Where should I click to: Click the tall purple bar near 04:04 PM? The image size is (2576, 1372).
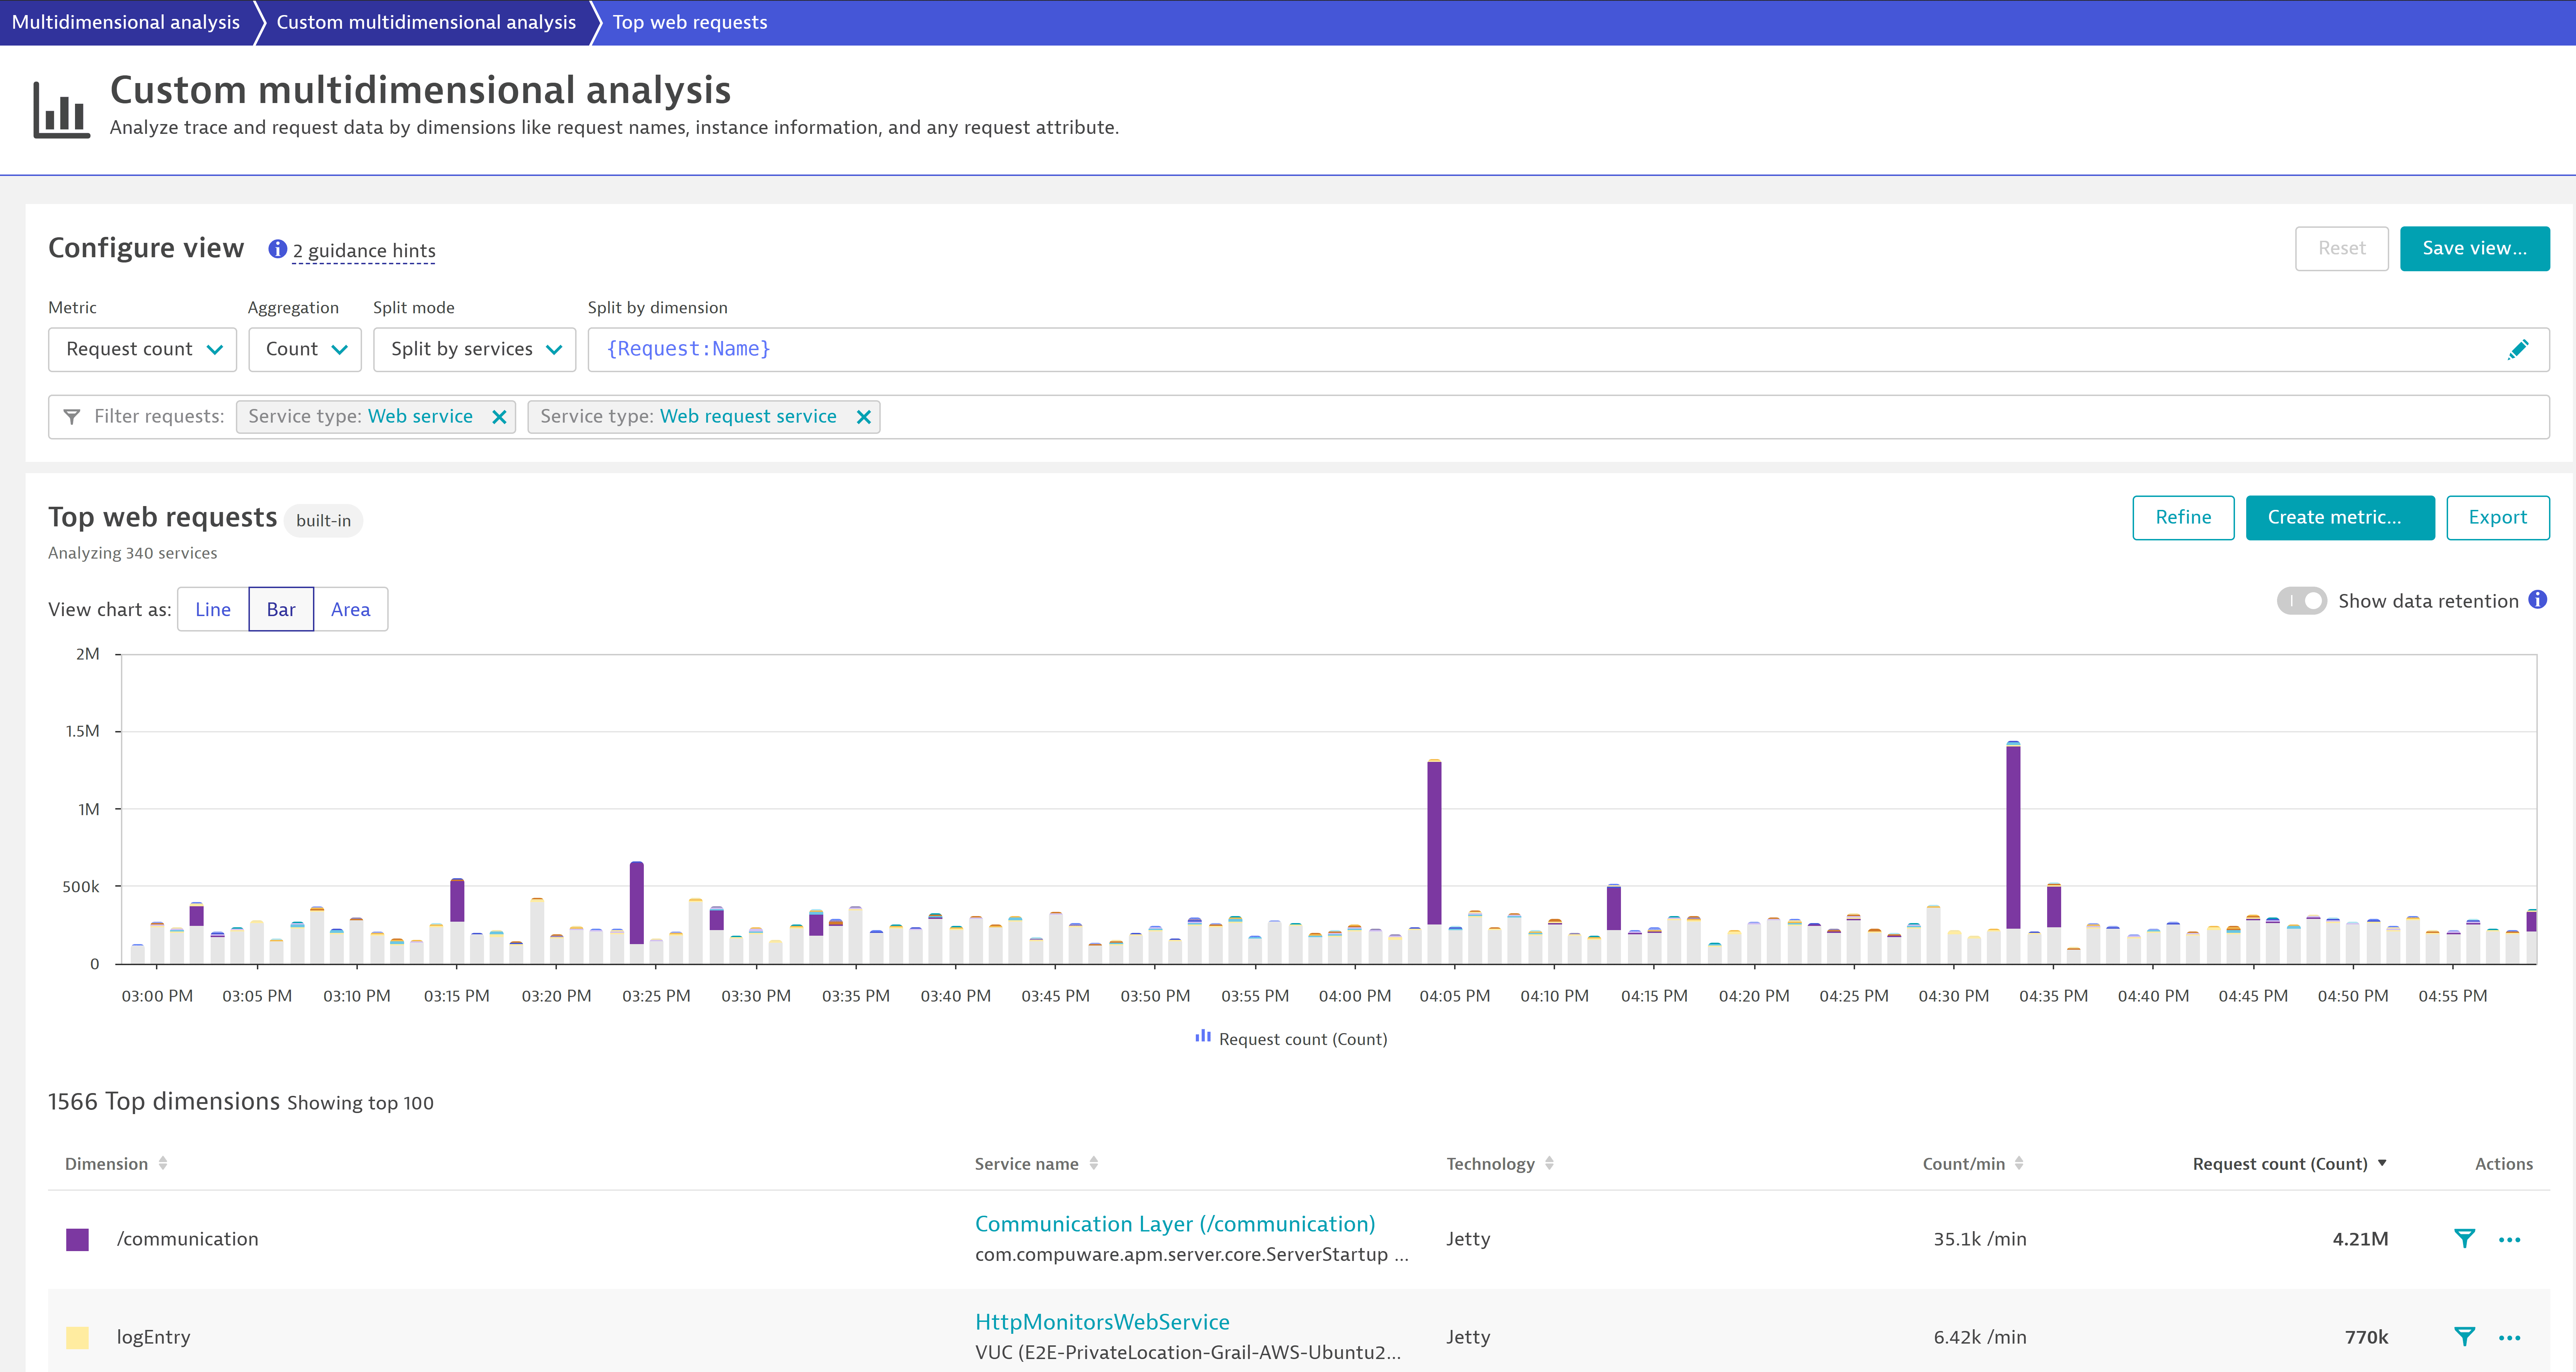1434,843
